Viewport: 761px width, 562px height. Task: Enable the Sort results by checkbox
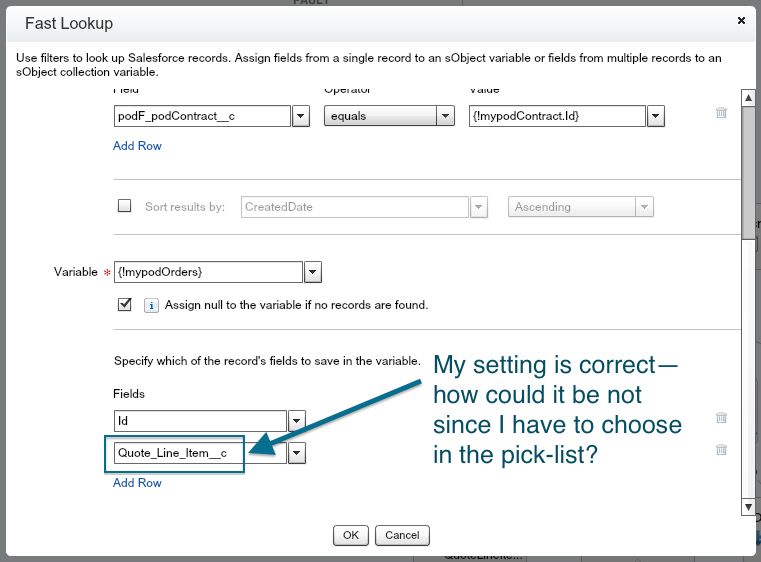click(125, 206)
